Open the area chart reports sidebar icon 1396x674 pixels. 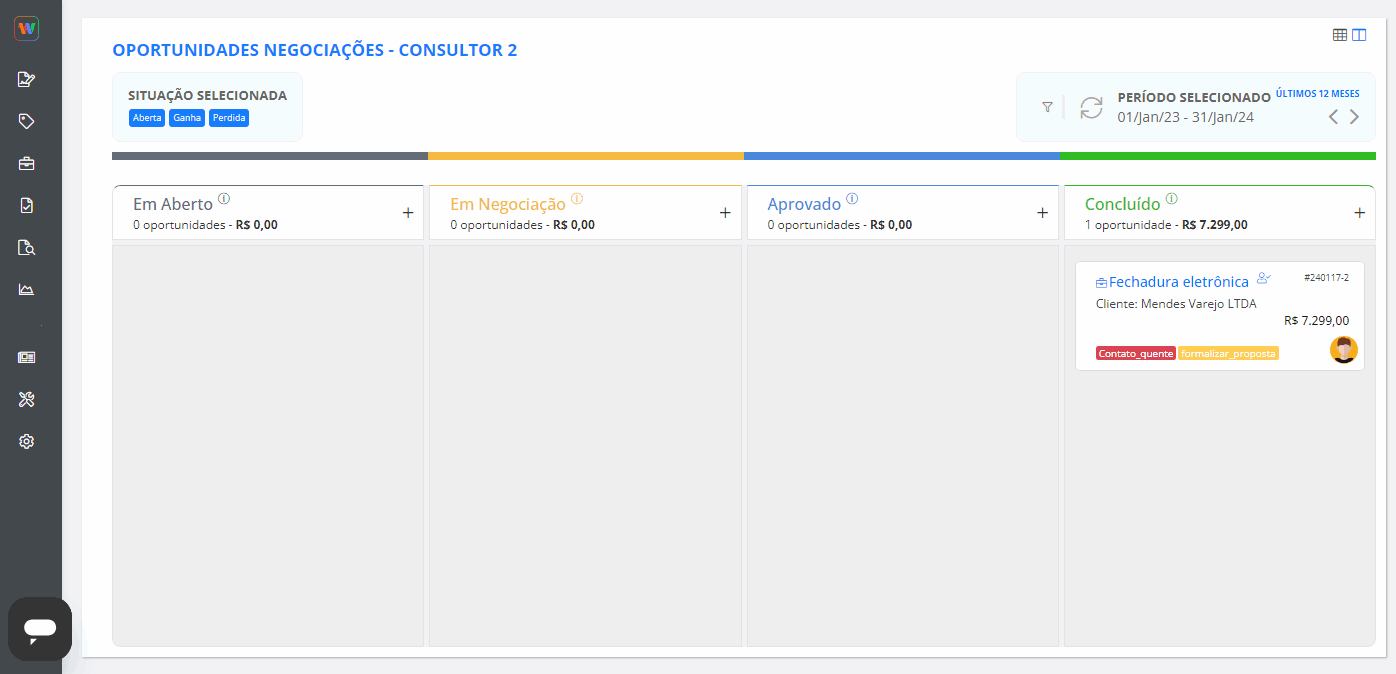(27, 290)
